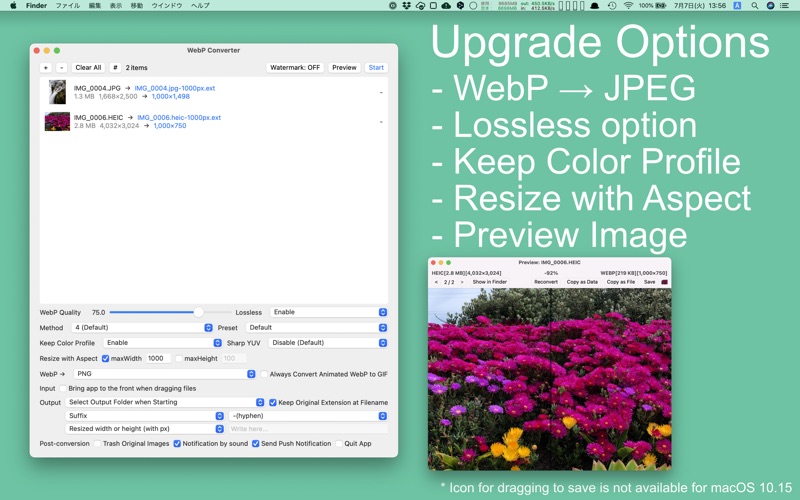Click the cloud upload menu bar icon
The image size is (800, 500).
446,5
